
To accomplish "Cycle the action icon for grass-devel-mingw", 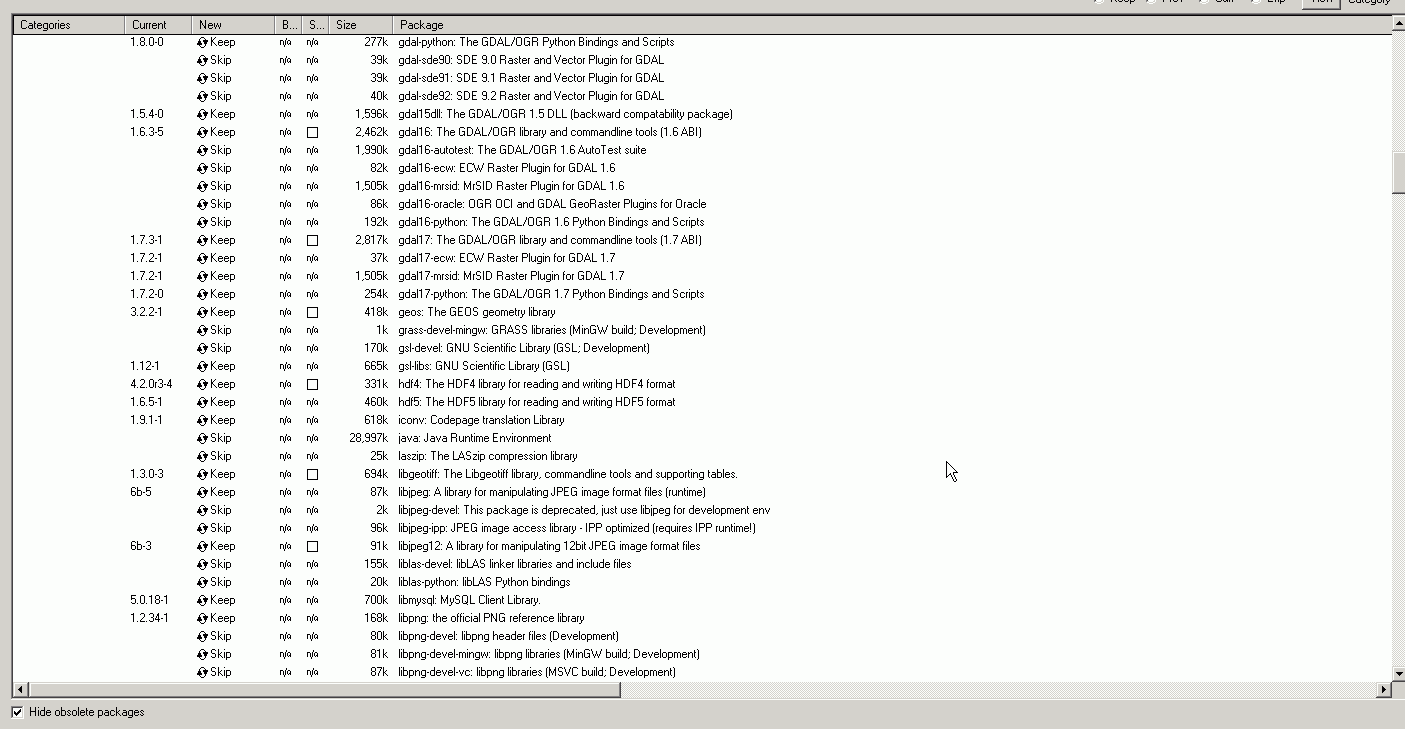I will click(x=202, y=330).
